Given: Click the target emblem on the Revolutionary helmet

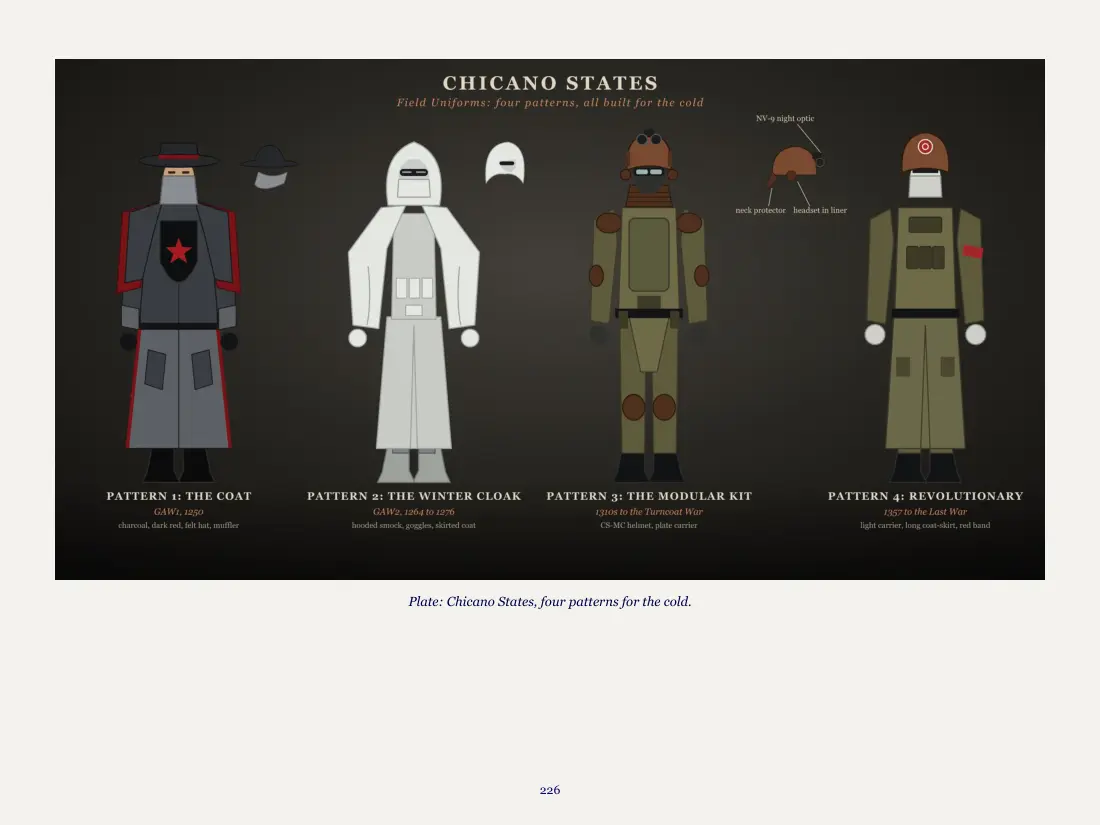Looking at the screenshot, I should tap(925, 147).
